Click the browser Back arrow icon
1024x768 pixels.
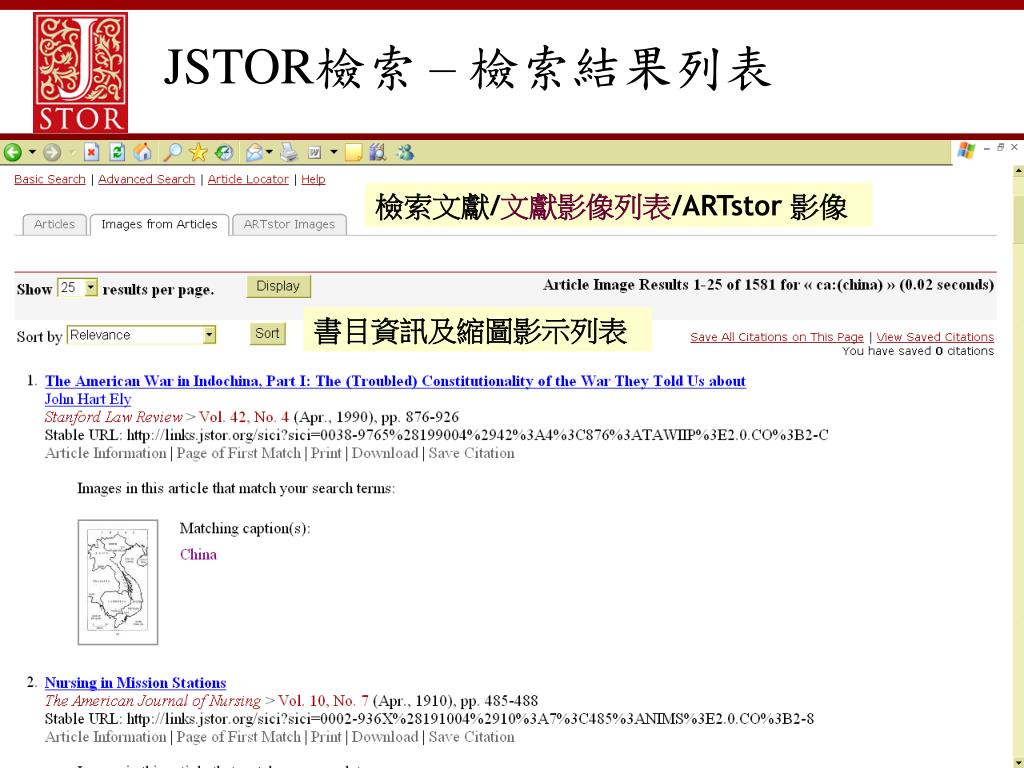coord(12,153)
